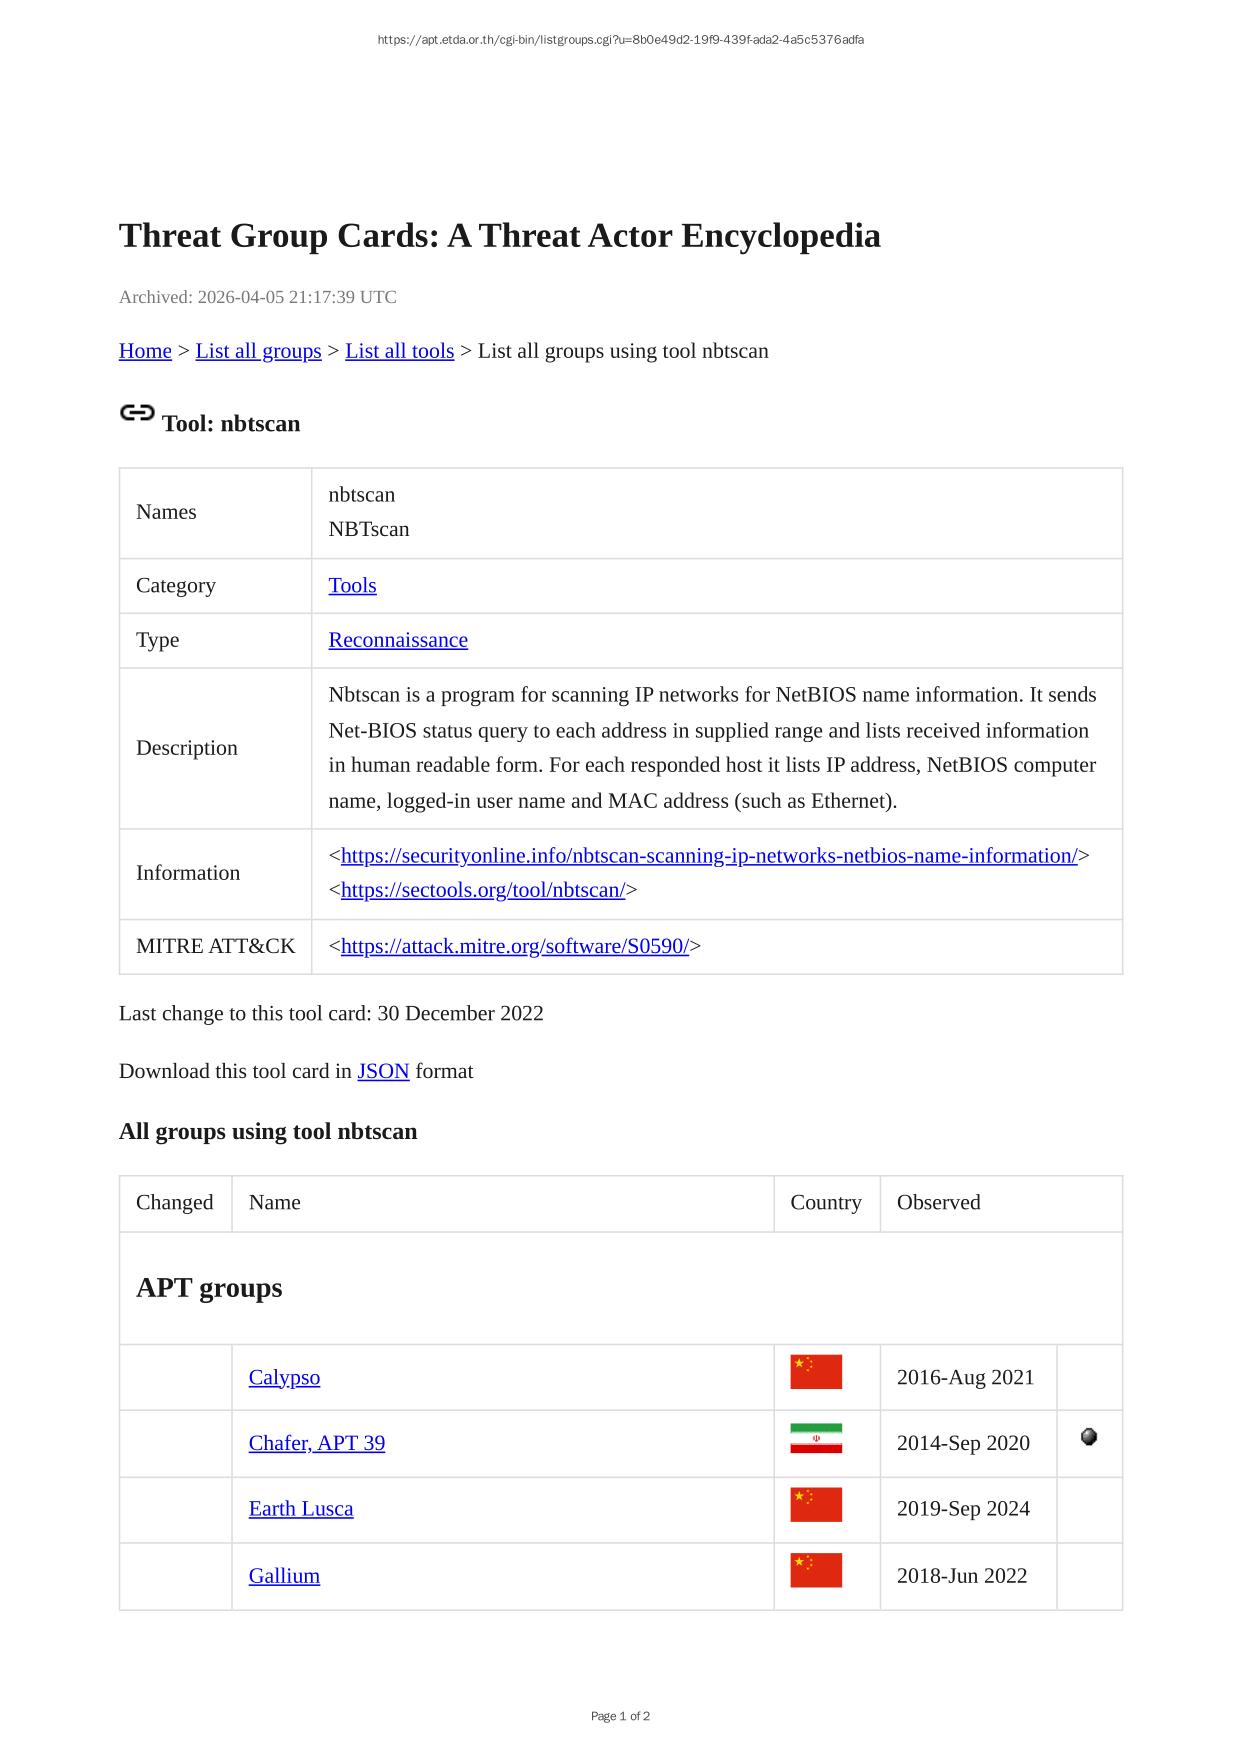Image resolution: width=1242 pixels, height=1756 pixels.
Task: Open the Reconnaissance type link
Action: coord(398,640)
